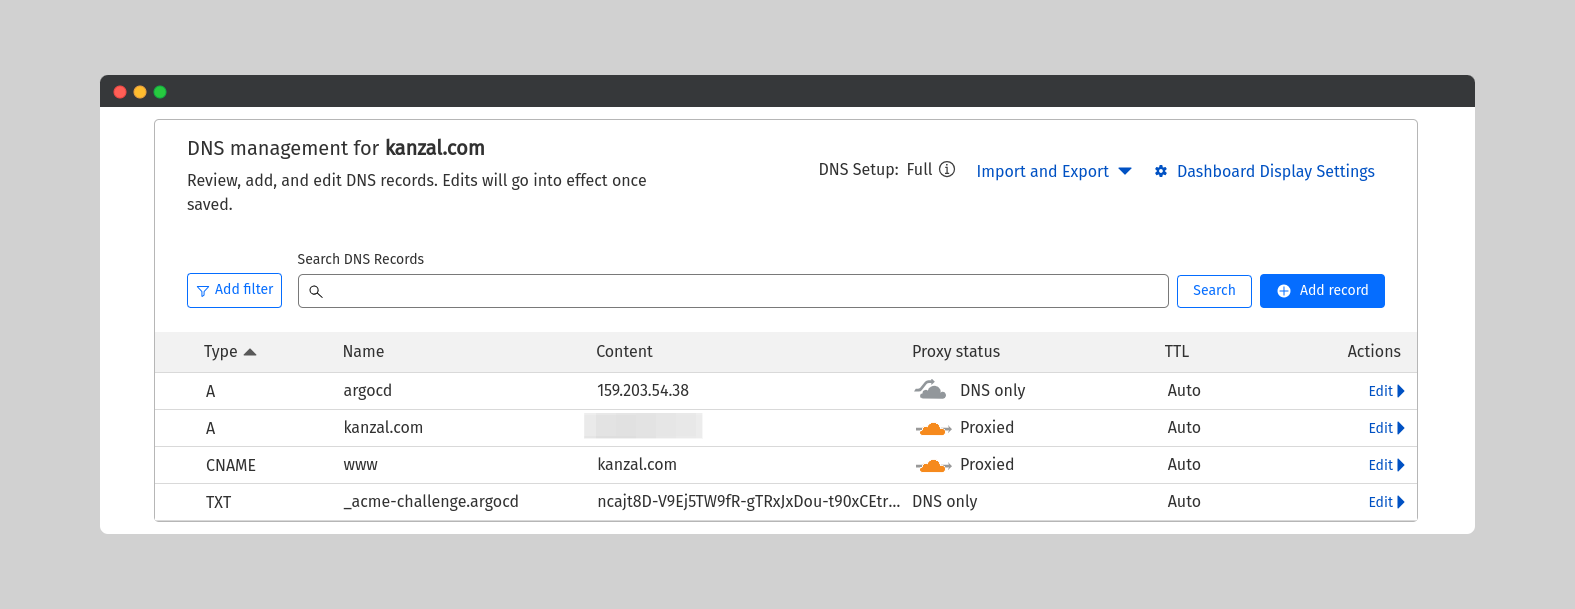Select IP address 159.203.54.38
Image resolution: width=1575 pixels, height=609 pixels.
coord(643,390)
